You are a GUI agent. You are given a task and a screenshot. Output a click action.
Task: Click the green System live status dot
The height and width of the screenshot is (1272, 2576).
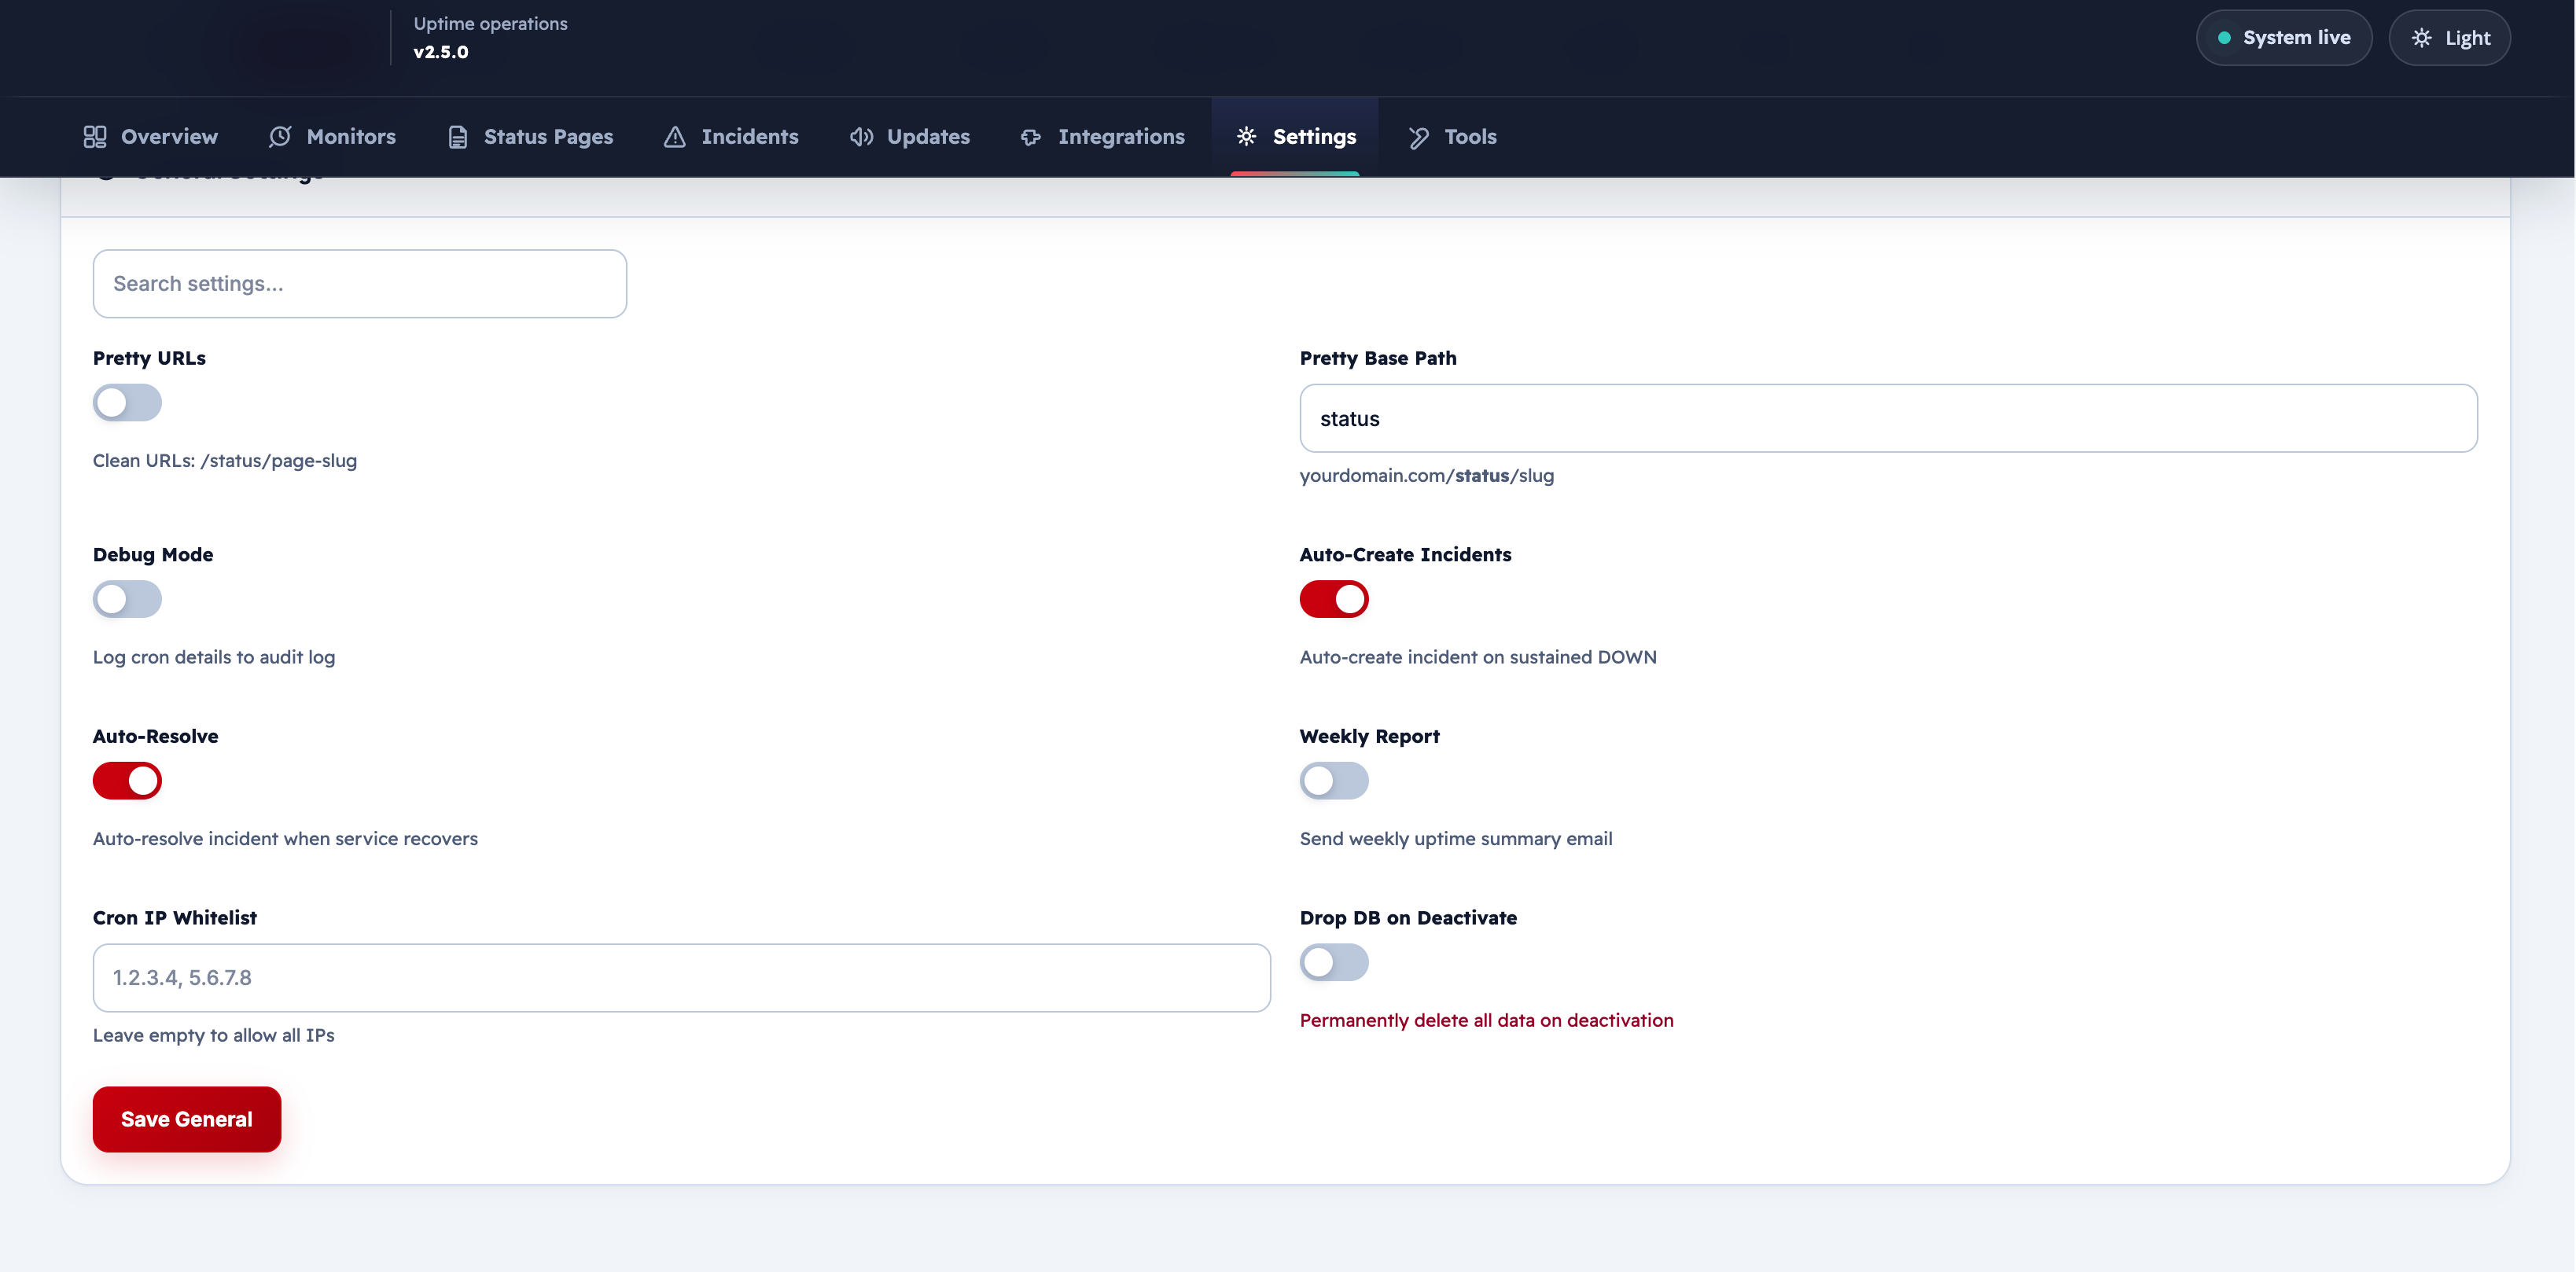pos(2224,38)
